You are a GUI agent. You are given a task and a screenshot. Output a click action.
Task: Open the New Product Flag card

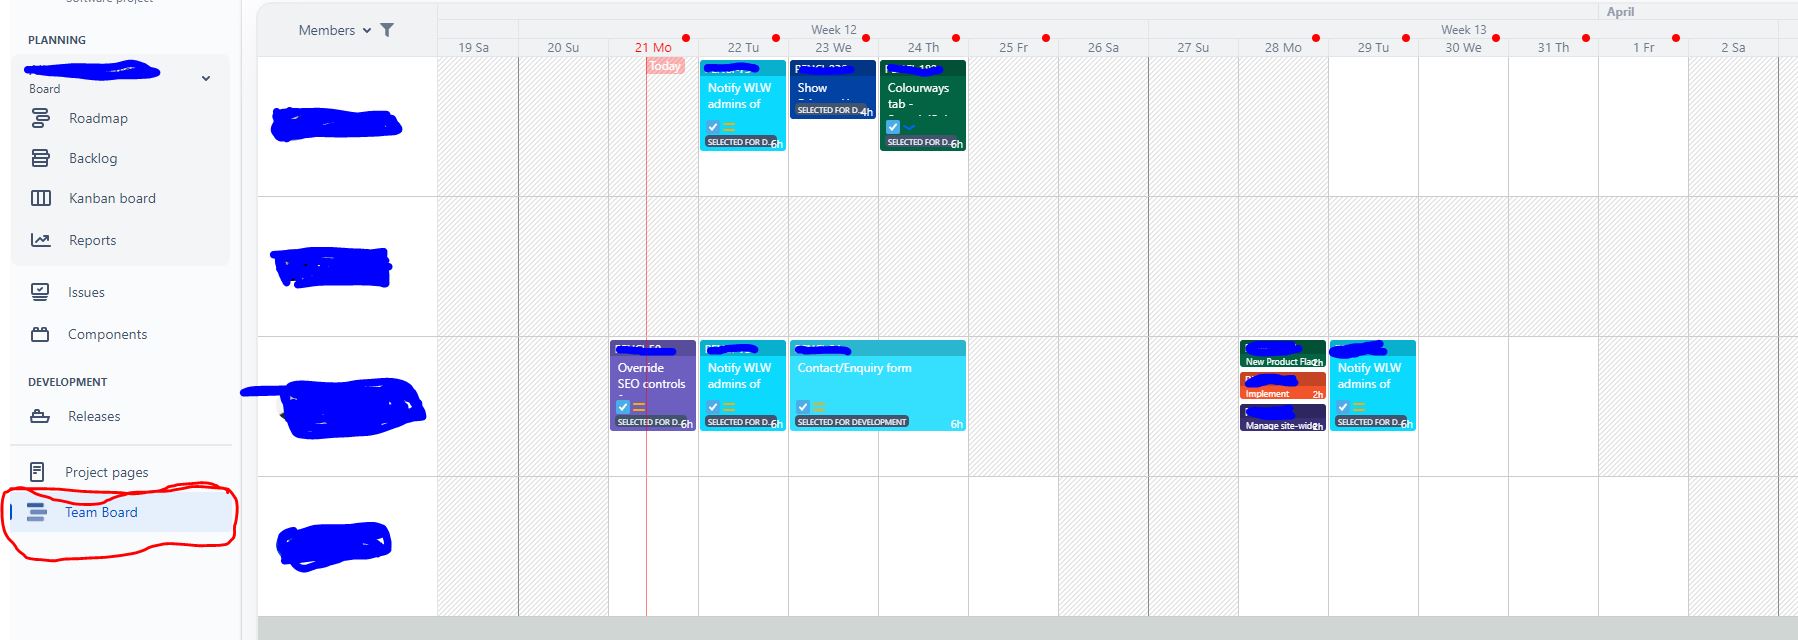[1283, 354]
